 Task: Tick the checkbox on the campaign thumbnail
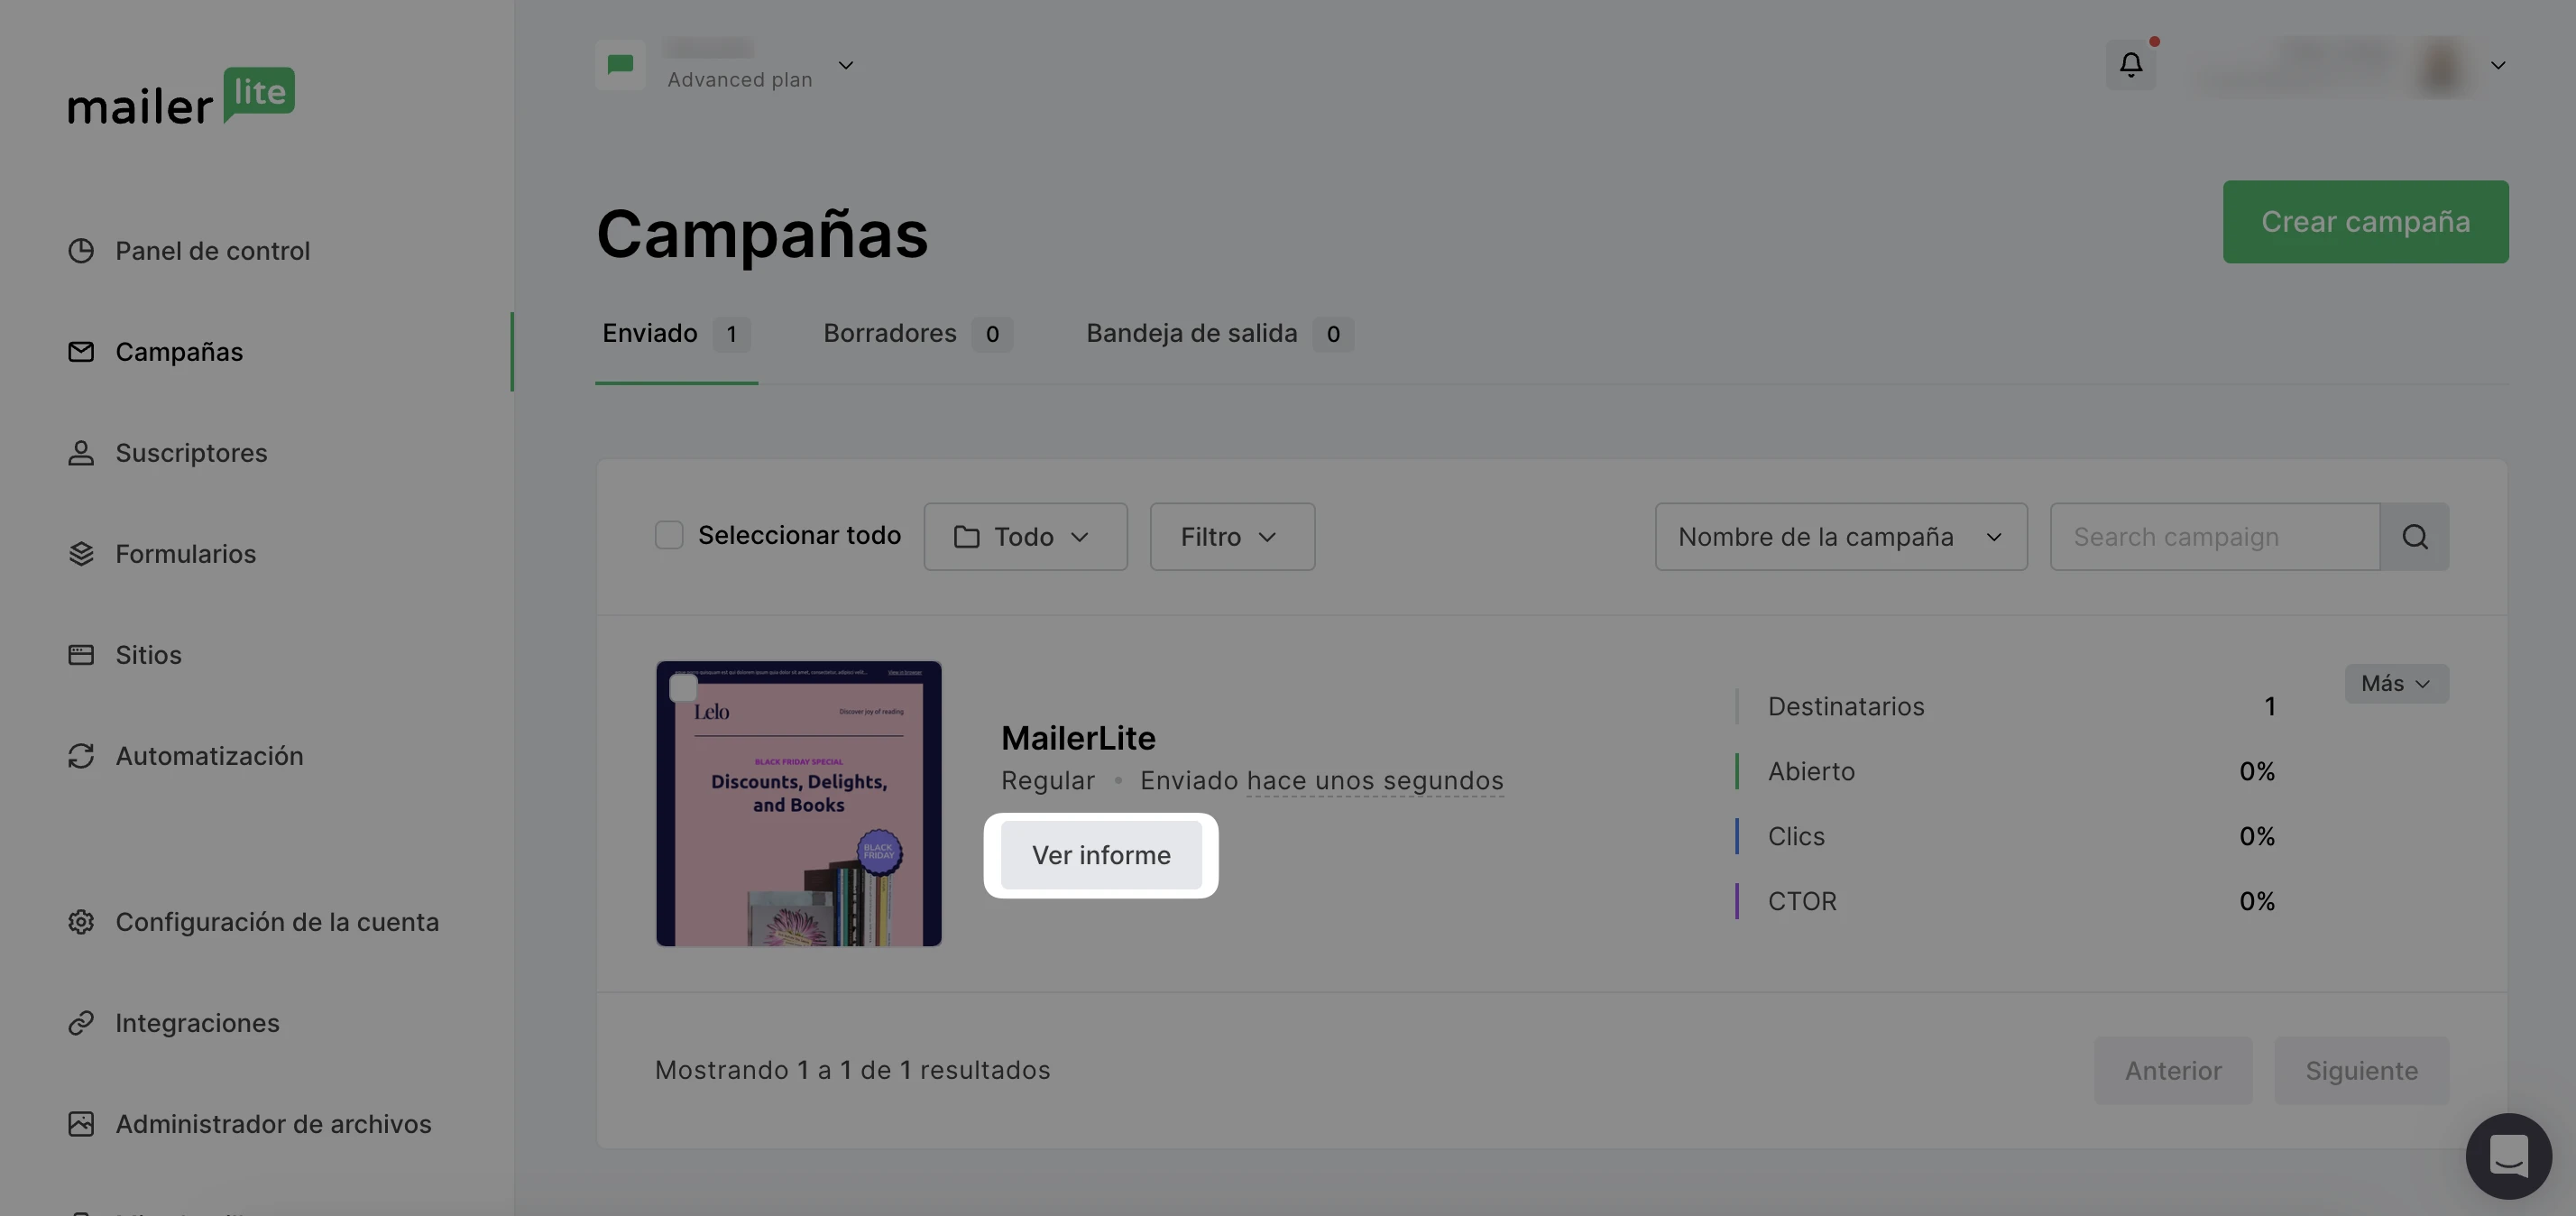click(x=683, y=688)
